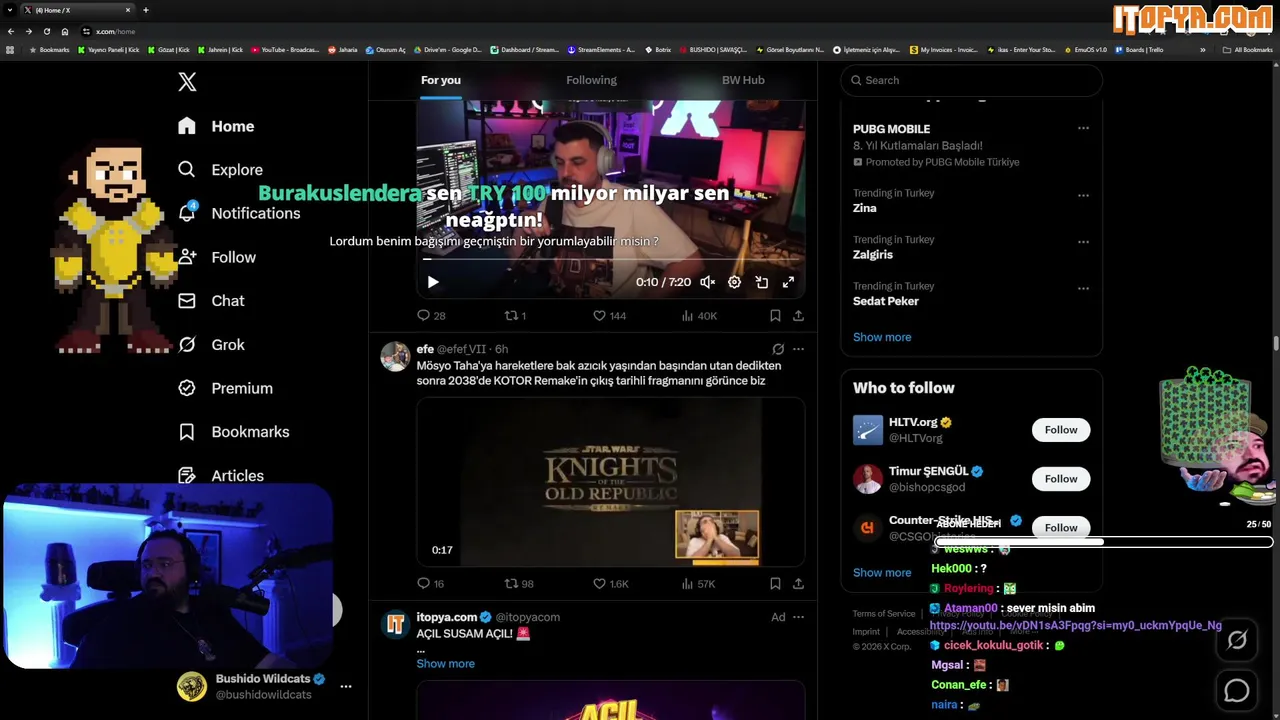Repost the post with 1 repost
The height and width of the screenshot is (720, 1280).
[x=516, y=315]
